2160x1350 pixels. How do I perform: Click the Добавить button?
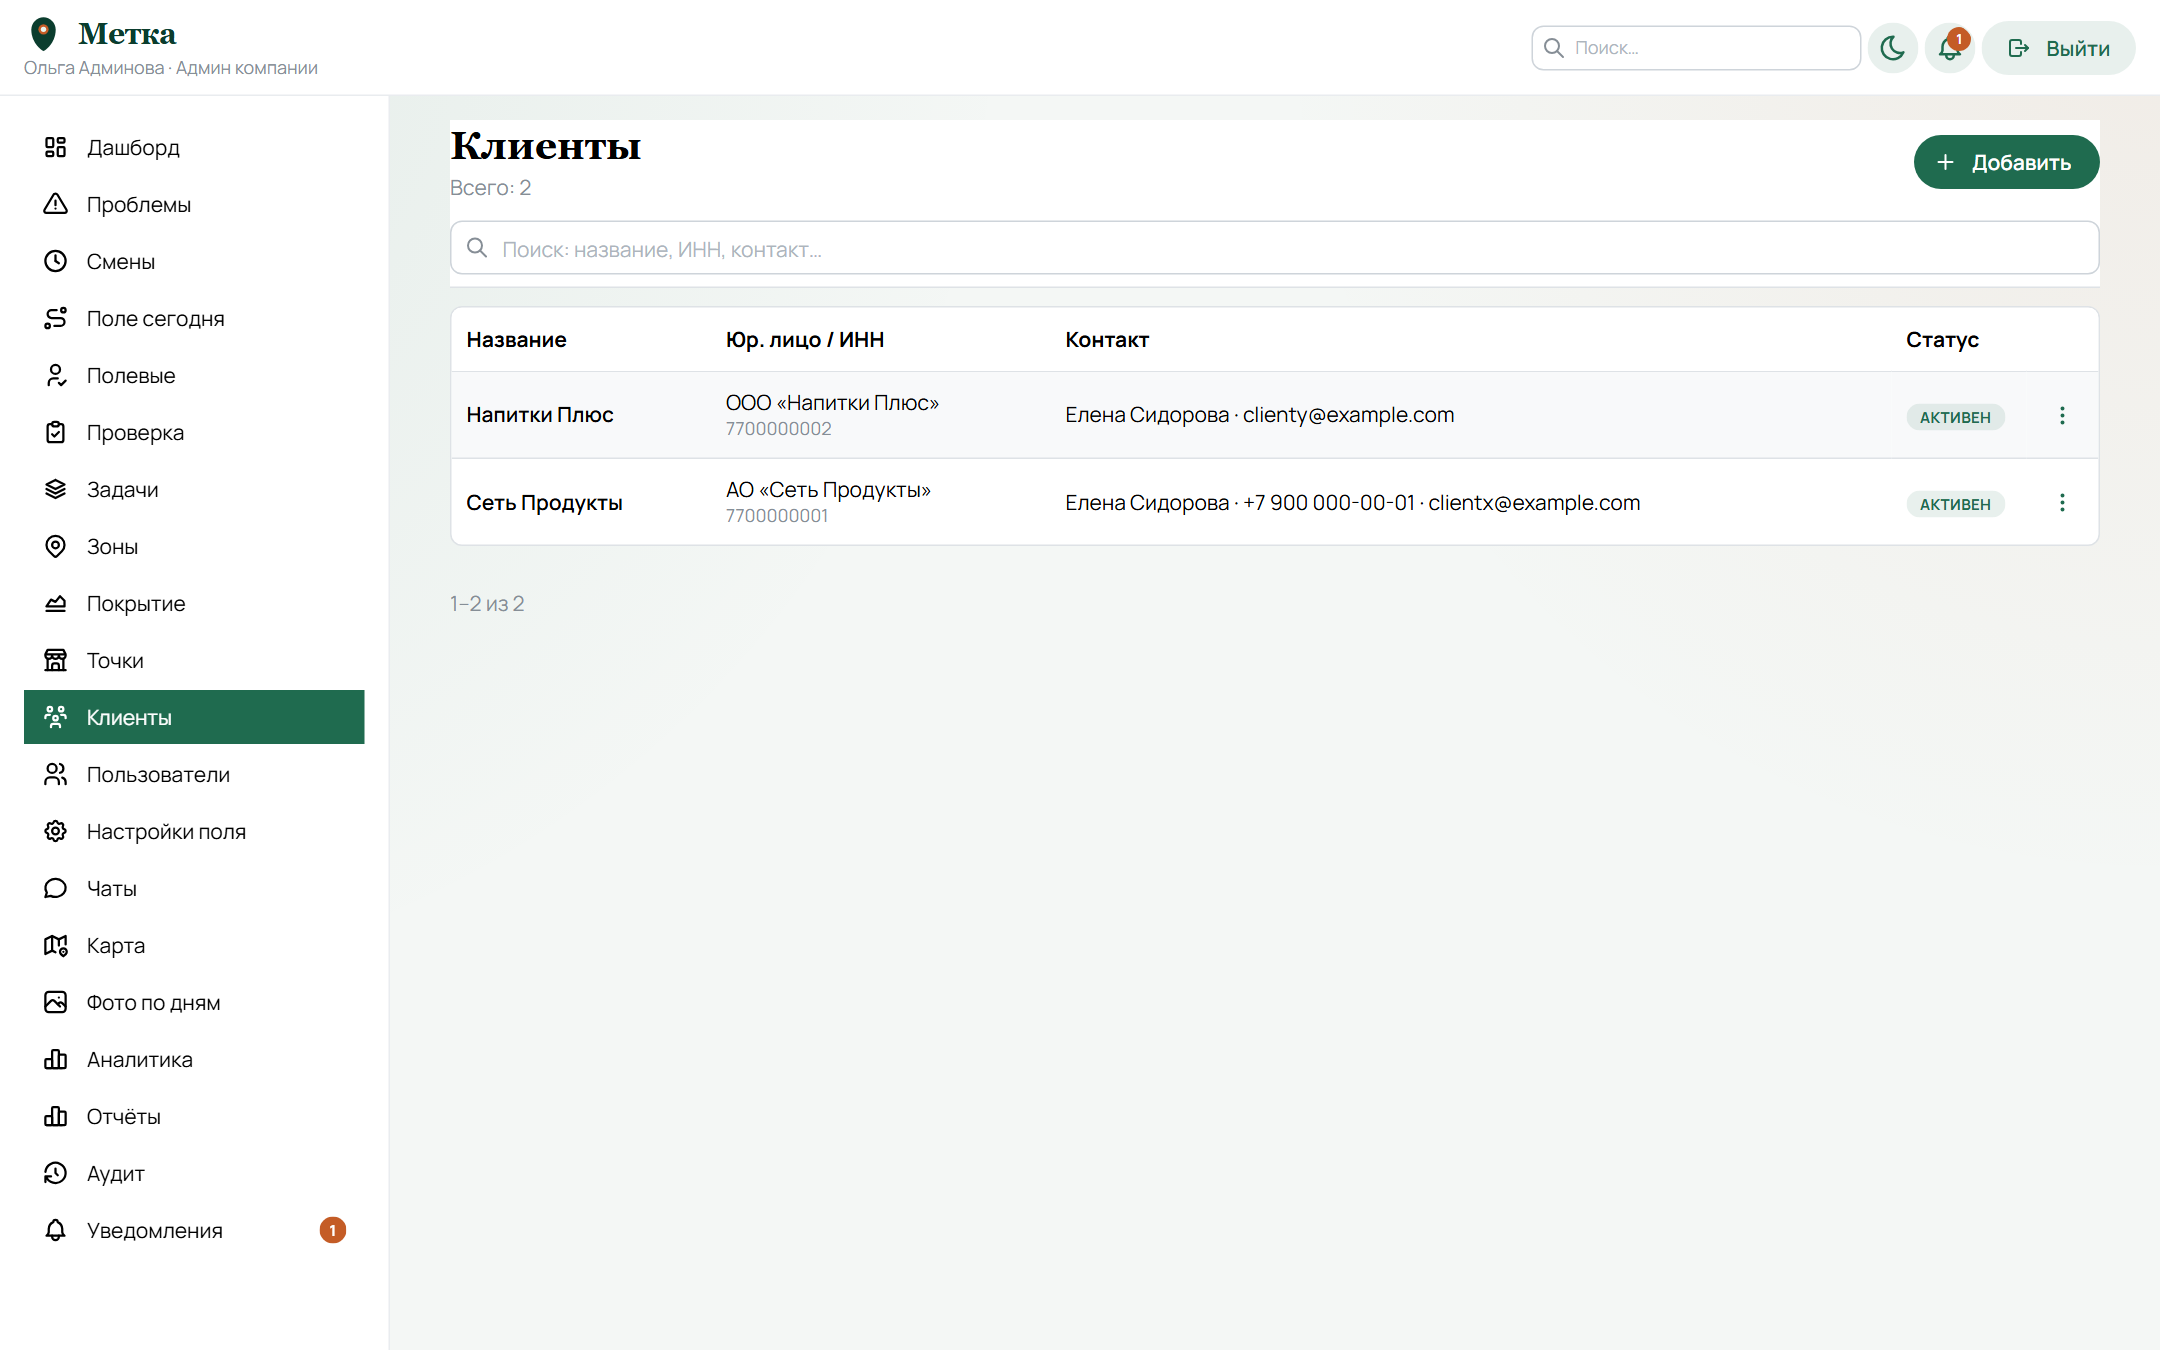(x=2006, y=162)
